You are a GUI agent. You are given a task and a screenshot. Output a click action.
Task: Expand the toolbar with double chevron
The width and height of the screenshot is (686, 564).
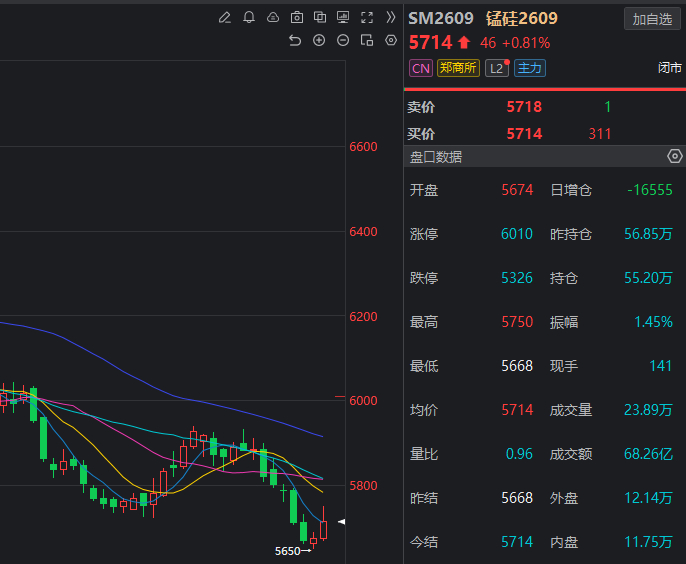391,18
